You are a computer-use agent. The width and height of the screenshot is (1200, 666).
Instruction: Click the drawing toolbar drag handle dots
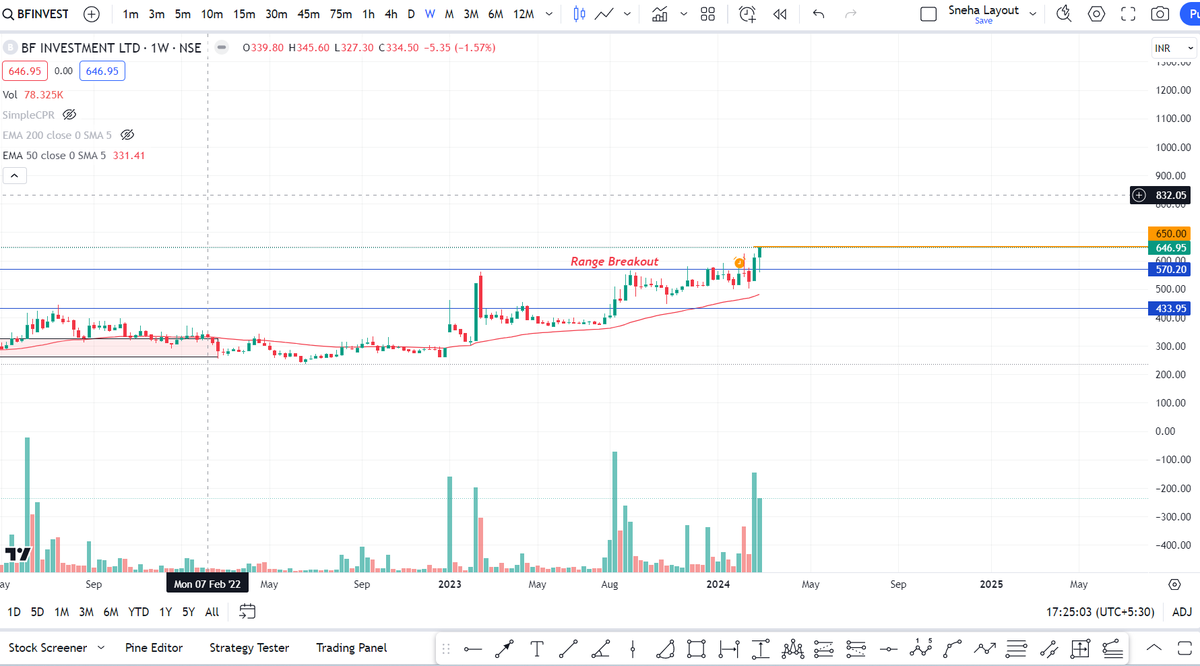point(446,648)
